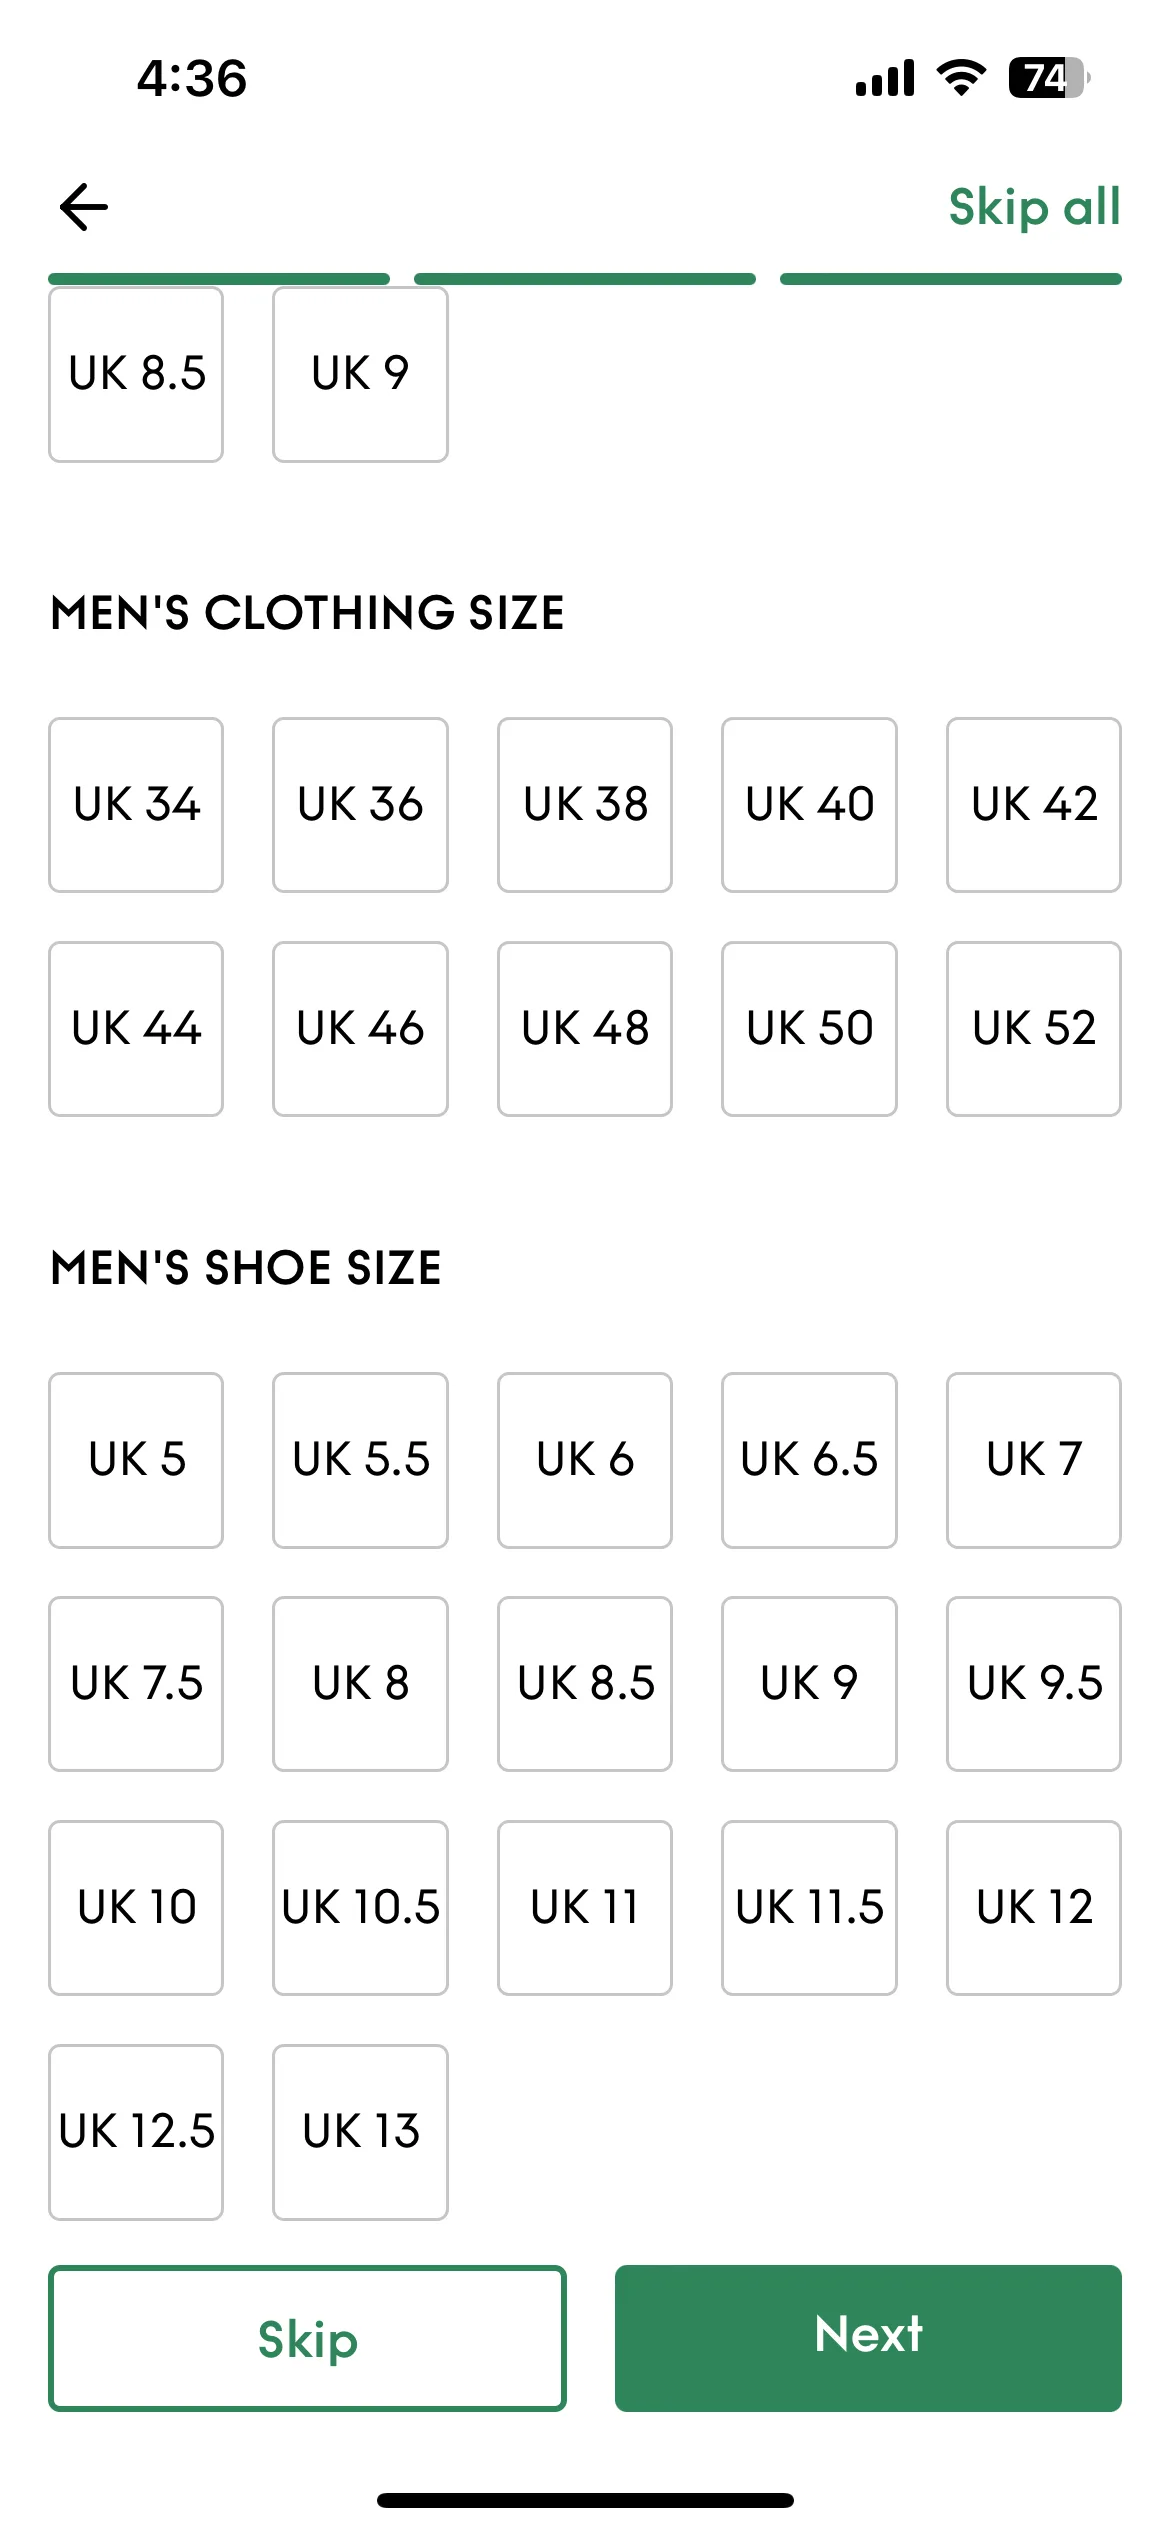Tap the back arrow icon
The width and height of the screenshot is (1170, 2532).
coord(84,207)
